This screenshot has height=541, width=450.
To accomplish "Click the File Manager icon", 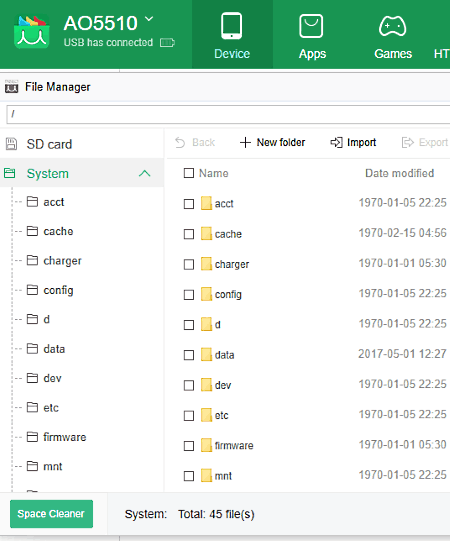I will coord(11,87).
